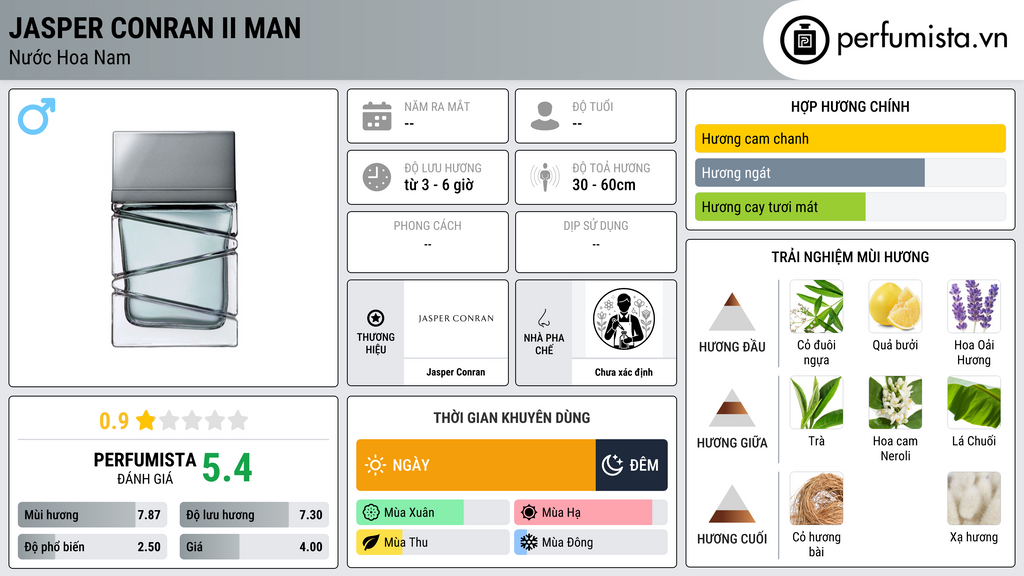Click the Mùa Đông snowflake icon

pyautogui.click(x=529, y=542)
